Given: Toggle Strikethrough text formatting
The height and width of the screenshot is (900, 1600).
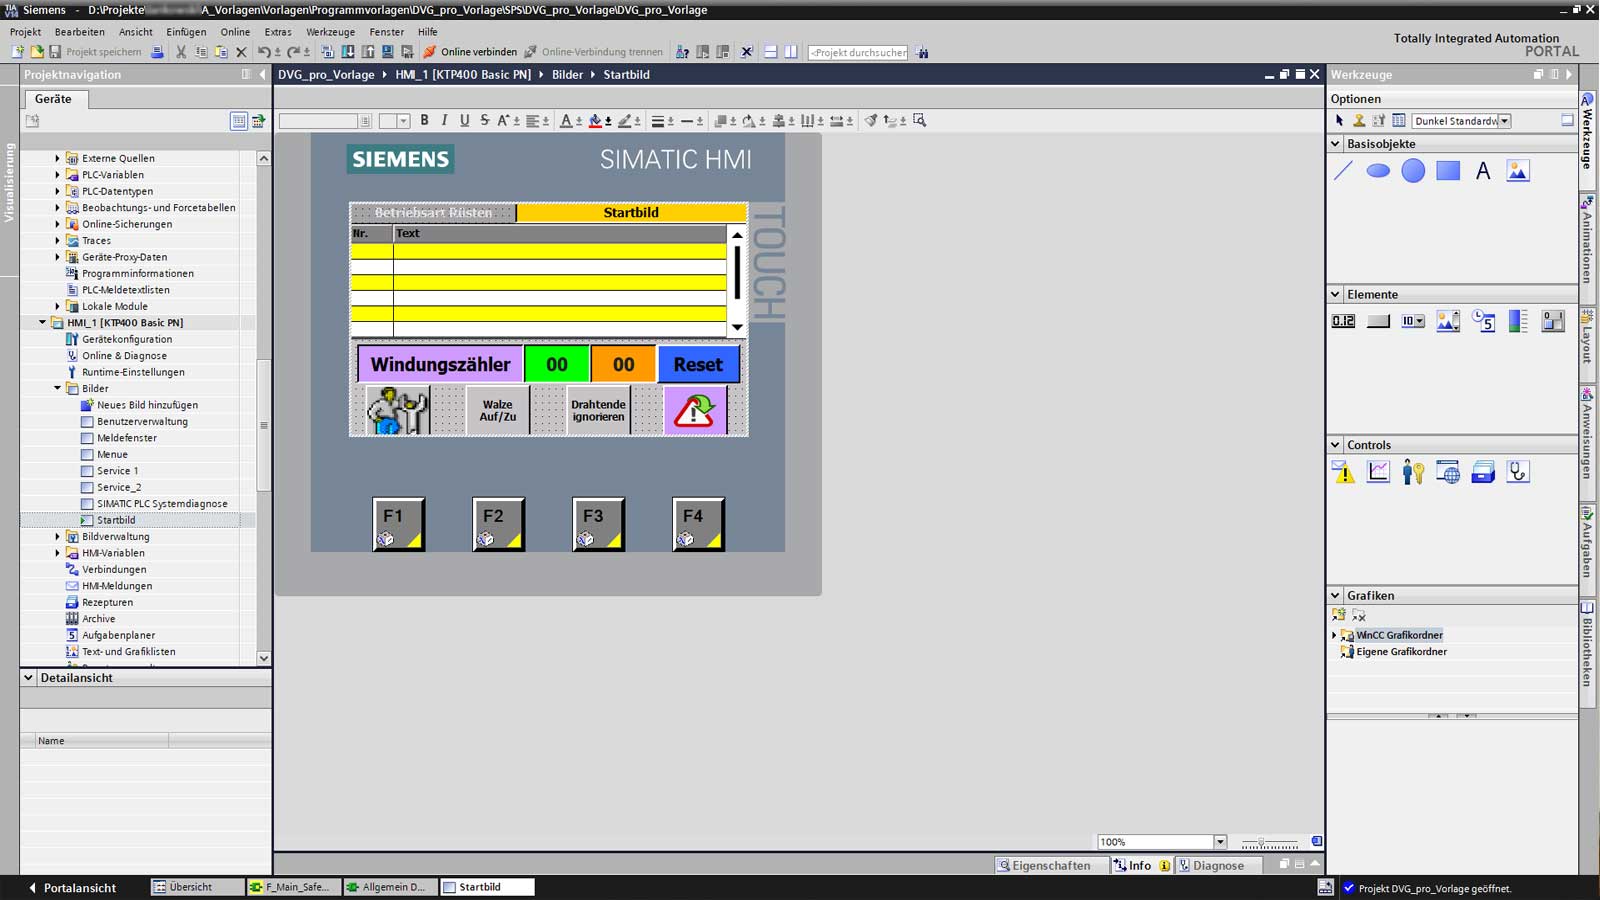Looking at the screenshot, I should pos(484,120).
